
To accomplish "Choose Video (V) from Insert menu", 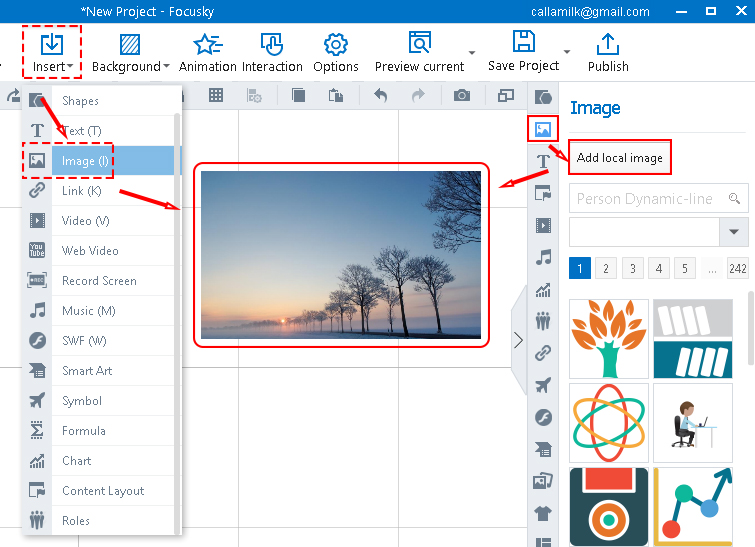I will coord(98,221).
